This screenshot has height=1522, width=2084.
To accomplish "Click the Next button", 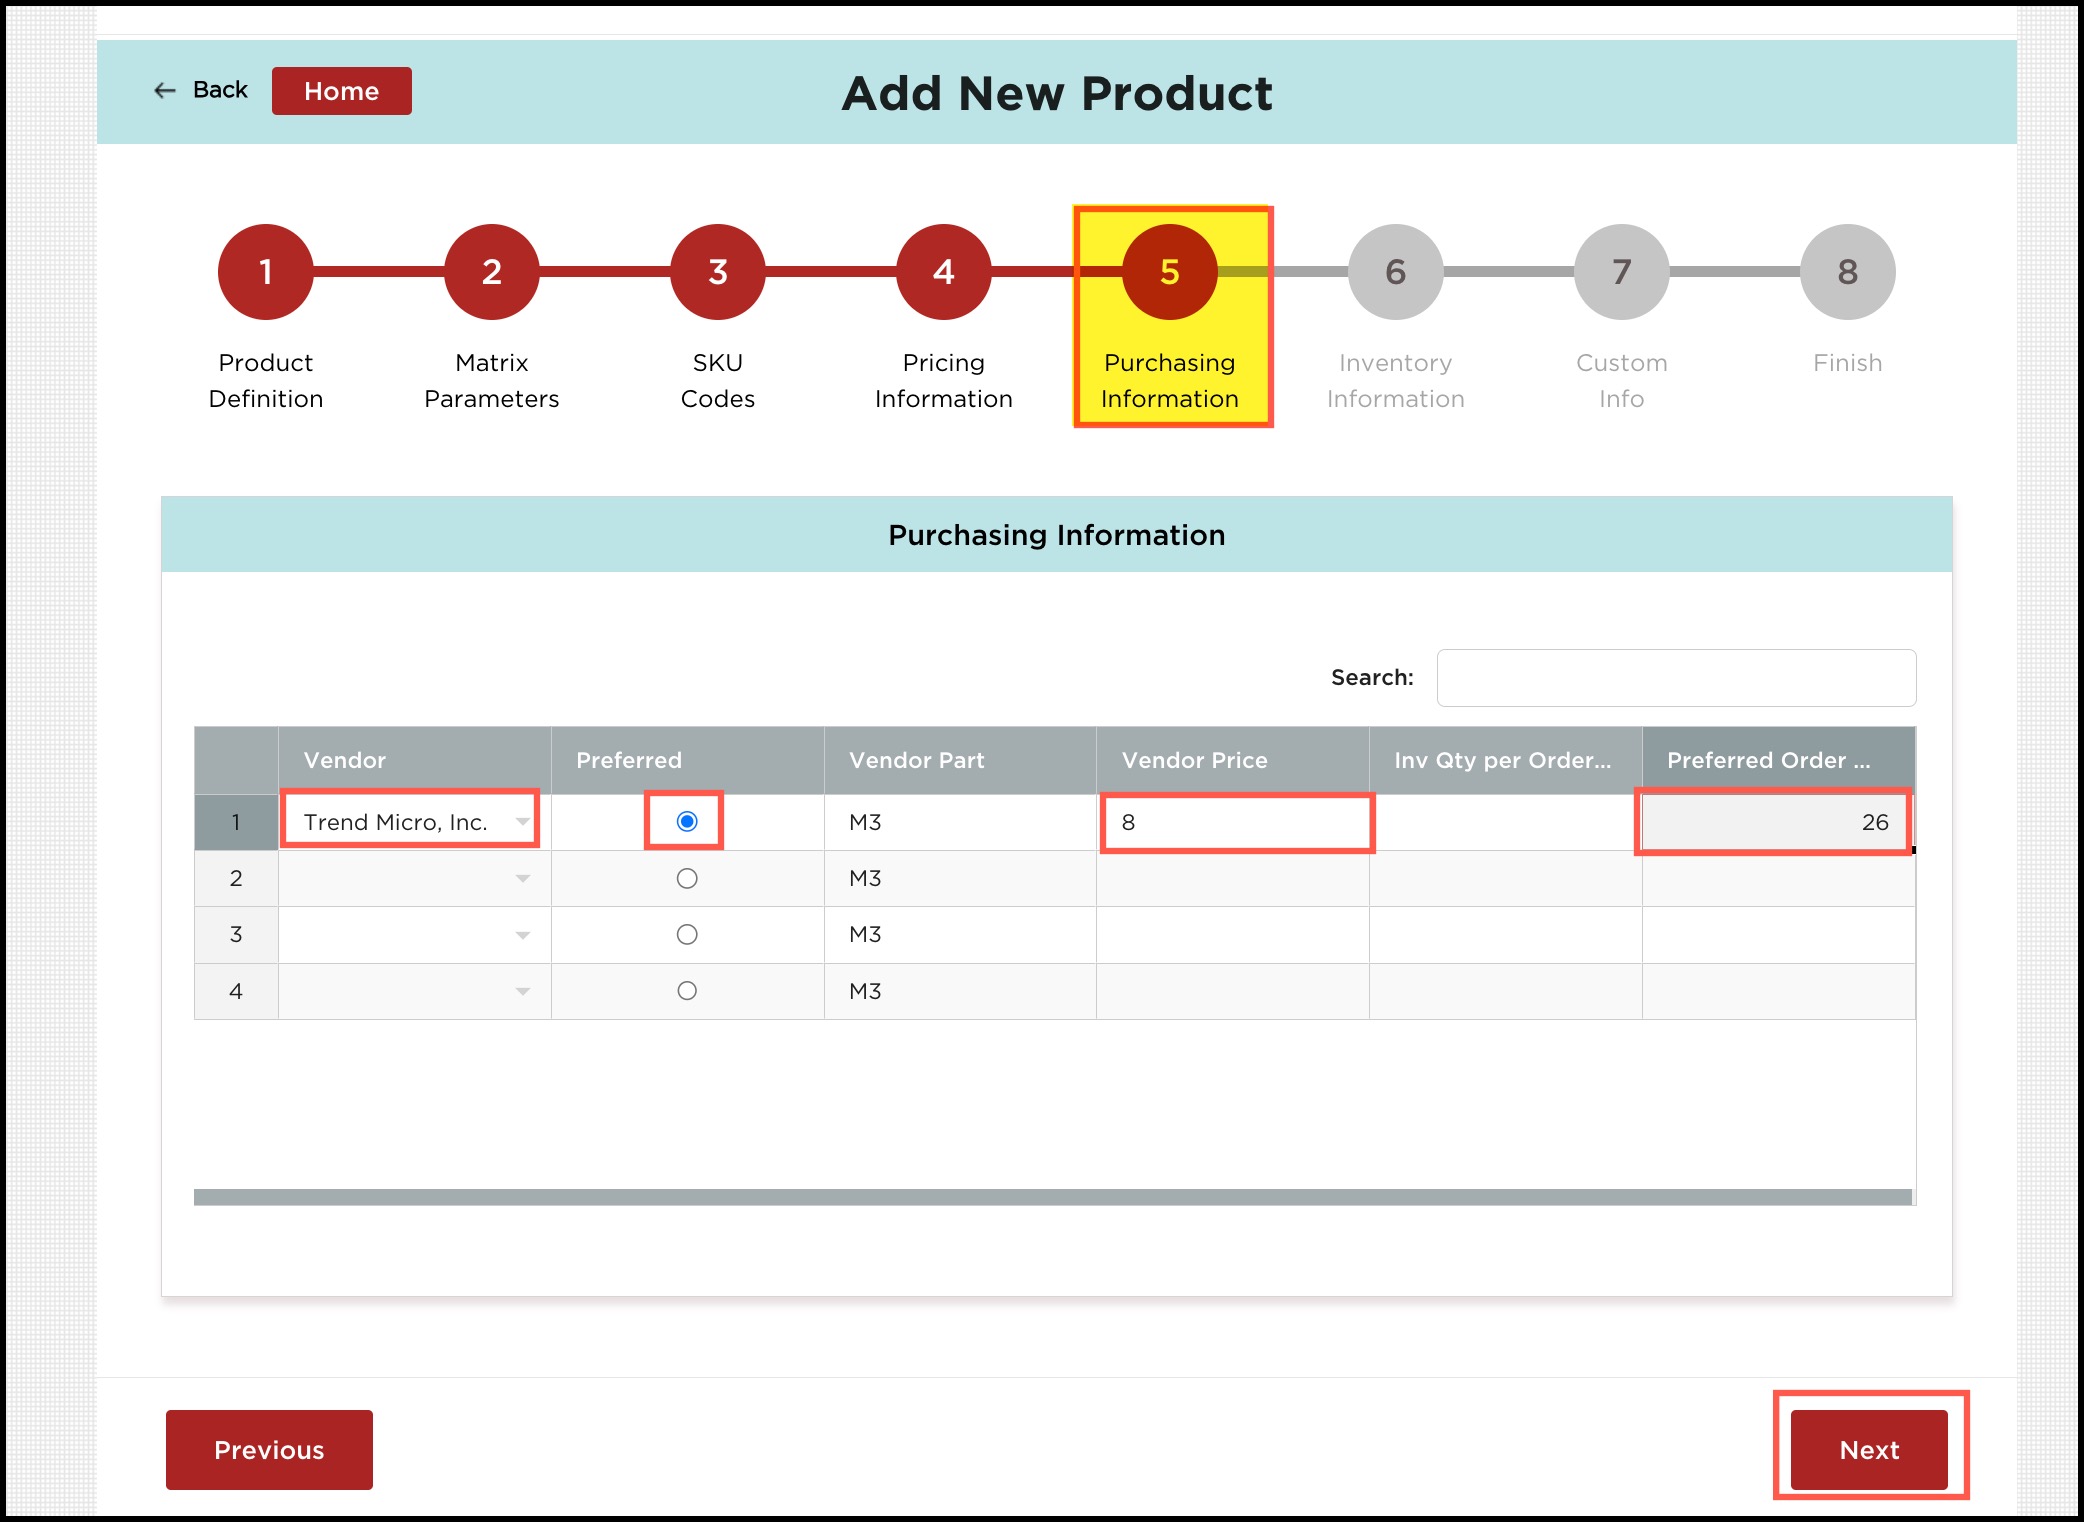I will [x=1868, y=1449].
